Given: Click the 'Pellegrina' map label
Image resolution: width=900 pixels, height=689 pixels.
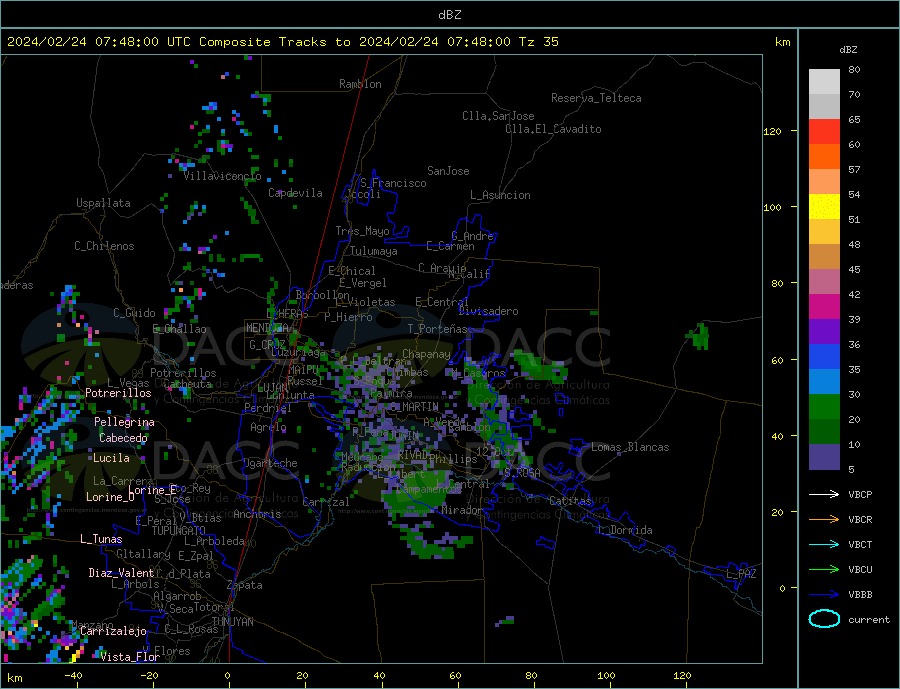Looking at the screenshot, I should [124, 422].
